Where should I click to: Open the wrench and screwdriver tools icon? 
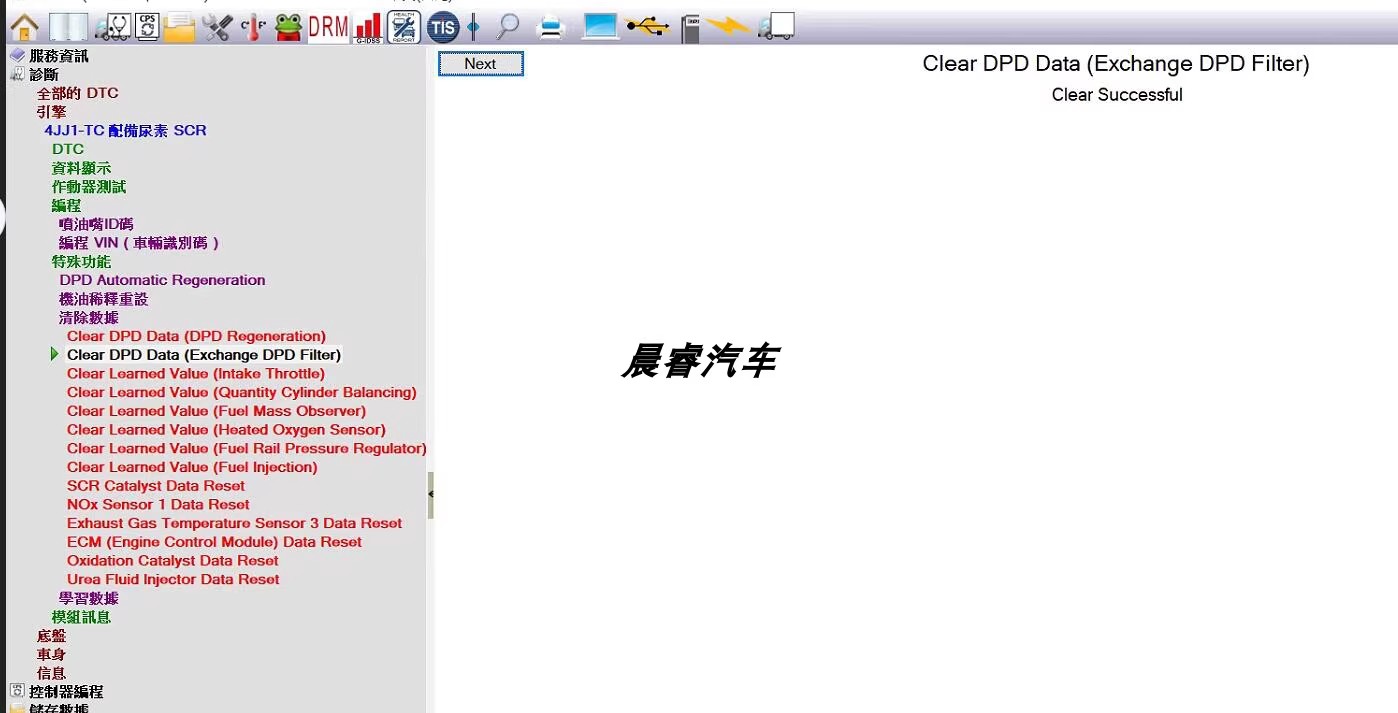pyautogui.click(x=217, y=27)
